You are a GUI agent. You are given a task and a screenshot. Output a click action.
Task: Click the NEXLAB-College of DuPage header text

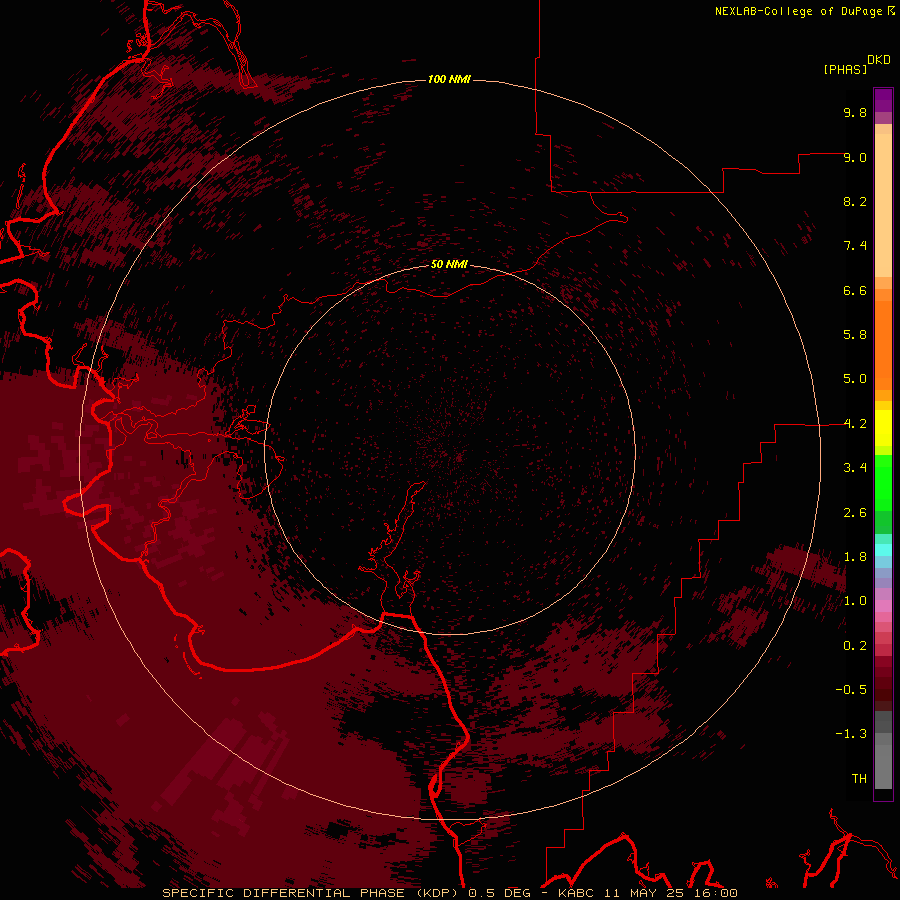click(800, 11)
